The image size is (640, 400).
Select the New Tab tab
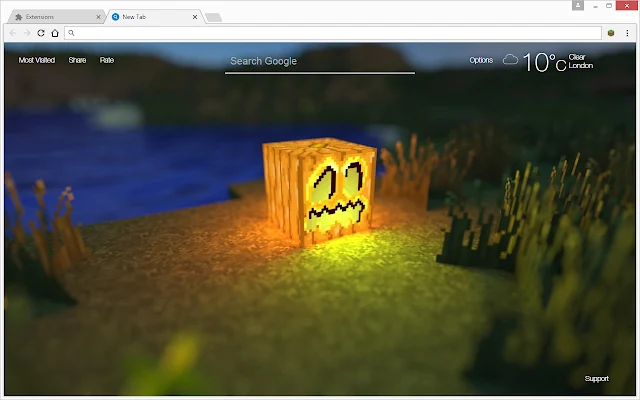point(153,17)
